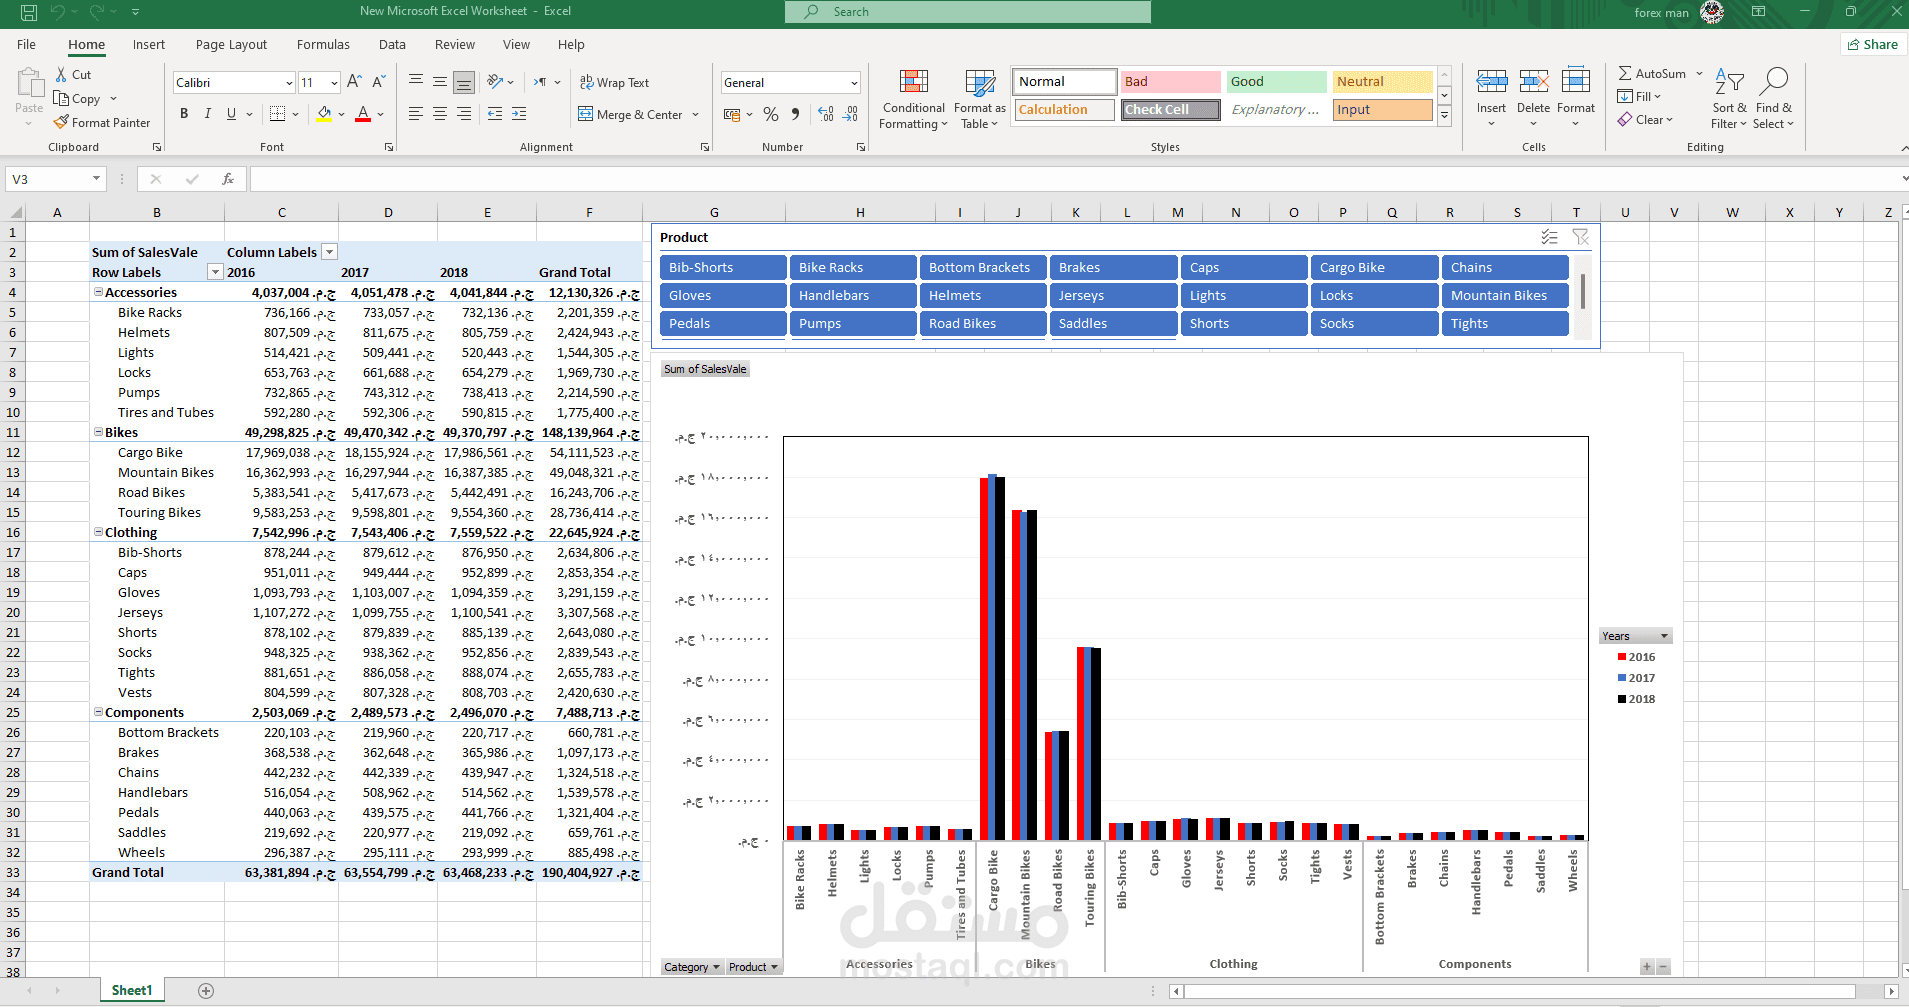Click the percent style icon
Screen dimensions: 1909x1007
point(771,114)
